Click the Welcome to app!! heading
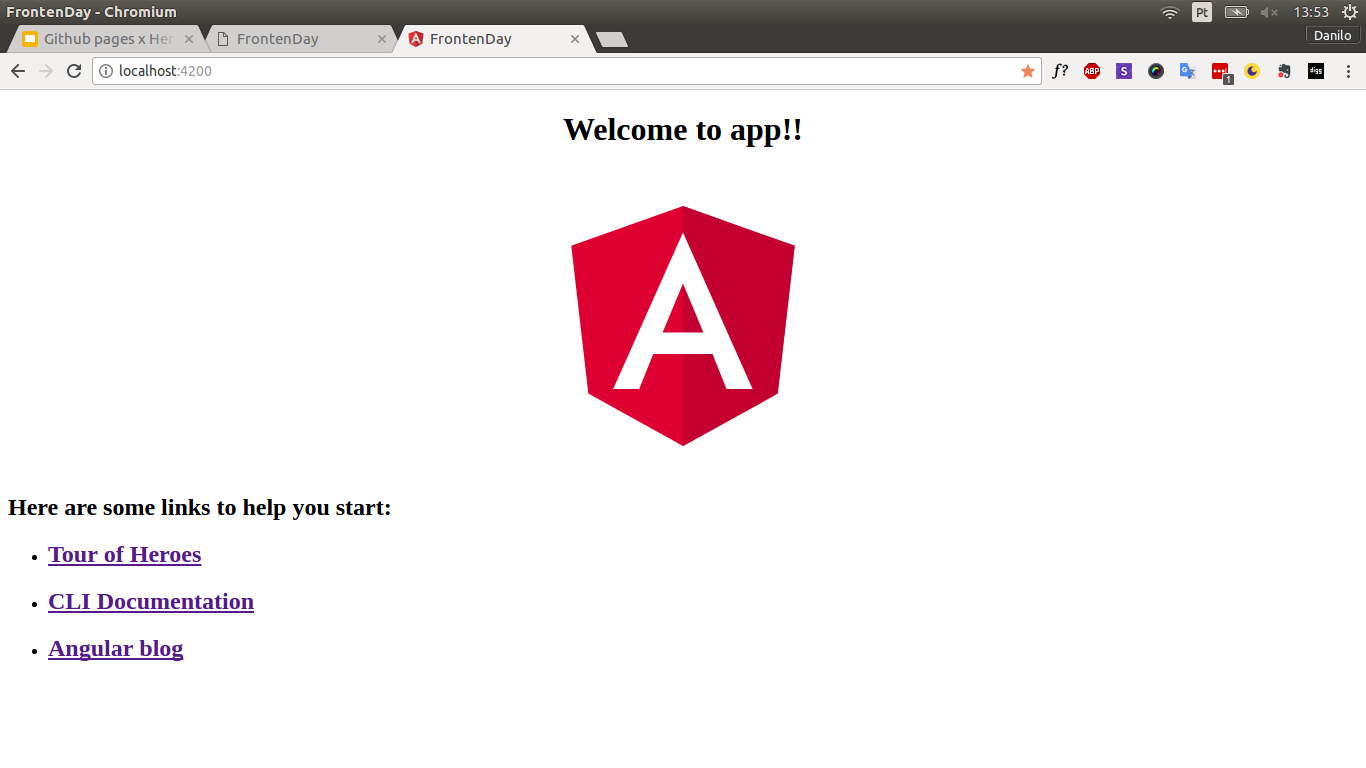This screenshot has width=1366, height=768. pos(683,129)
